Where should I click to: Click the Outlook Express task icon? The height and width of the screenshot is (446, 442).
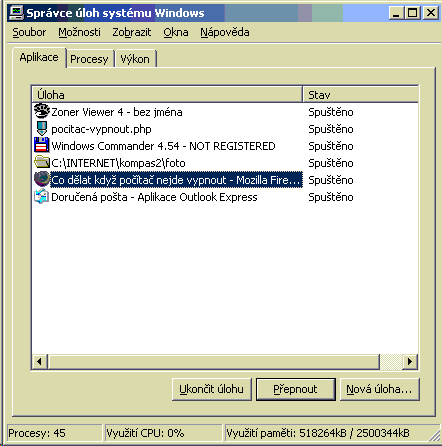pos(42,196)
